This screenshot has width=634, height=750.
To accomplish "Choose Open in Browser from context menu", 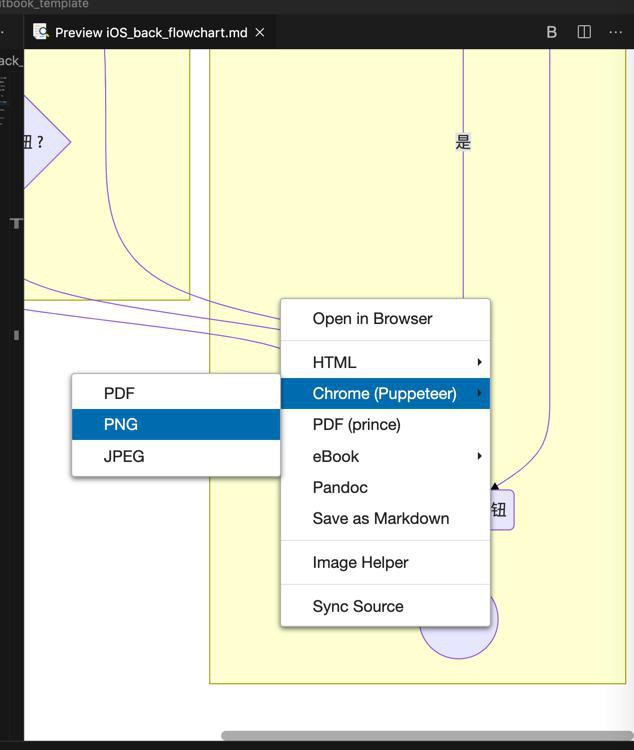I will (x=372, y=319).
